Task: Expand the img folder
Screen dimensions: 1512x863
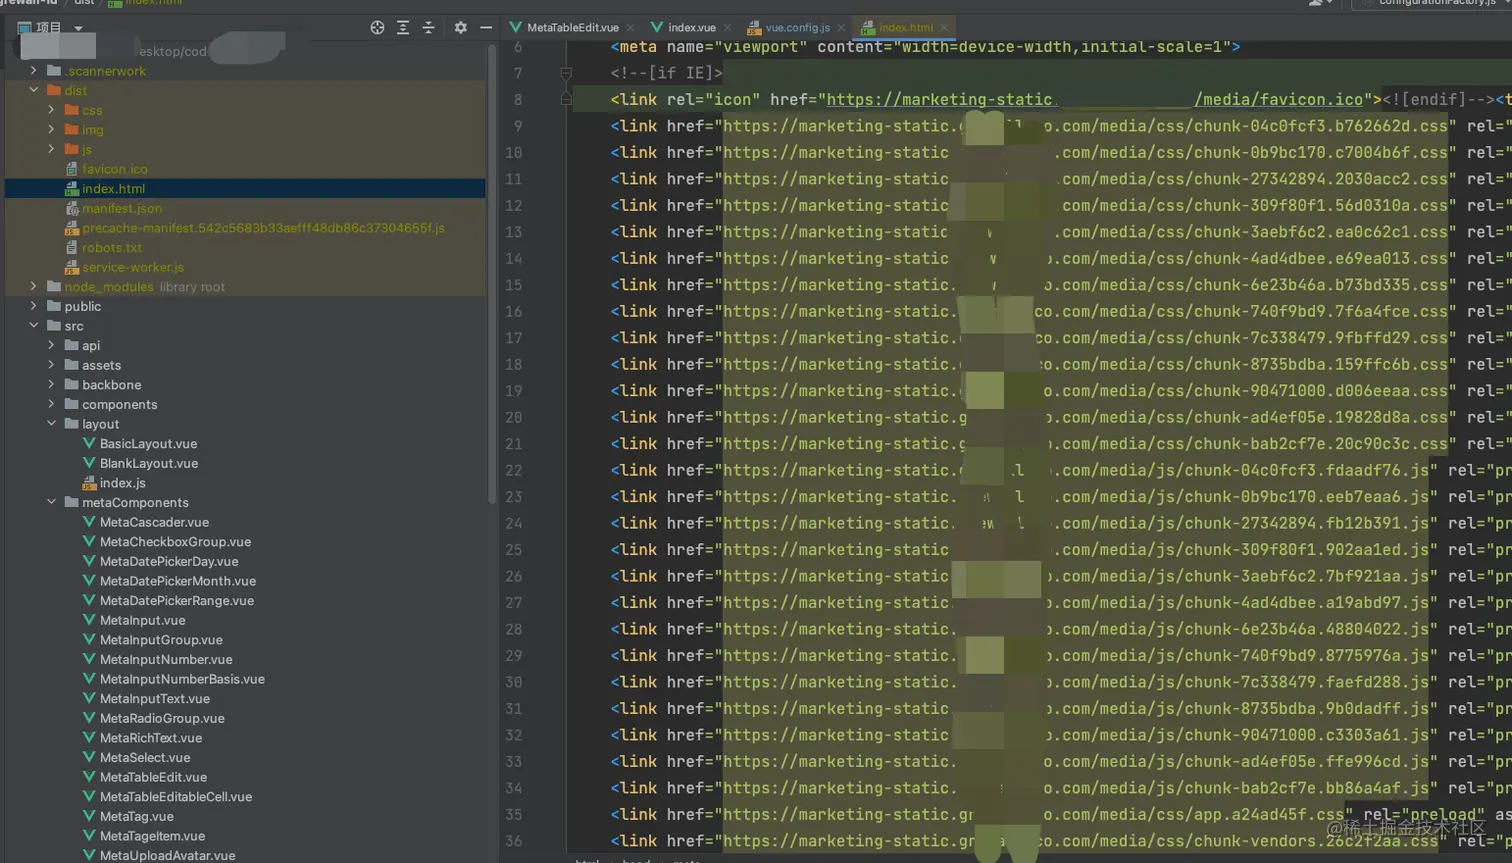Action: [51, 129]
